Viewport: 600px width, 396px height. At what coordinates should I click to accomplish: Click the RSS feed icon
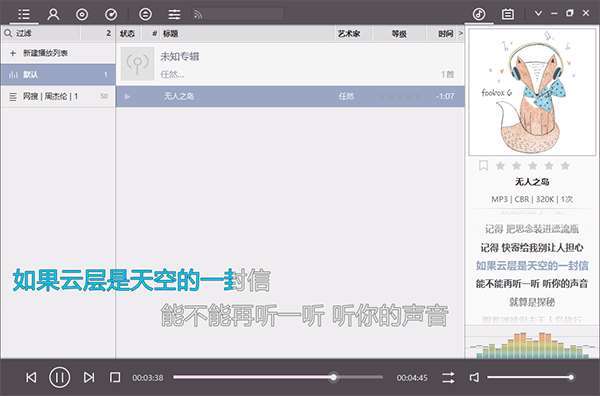pyautogui.click(x=197, y=15)
